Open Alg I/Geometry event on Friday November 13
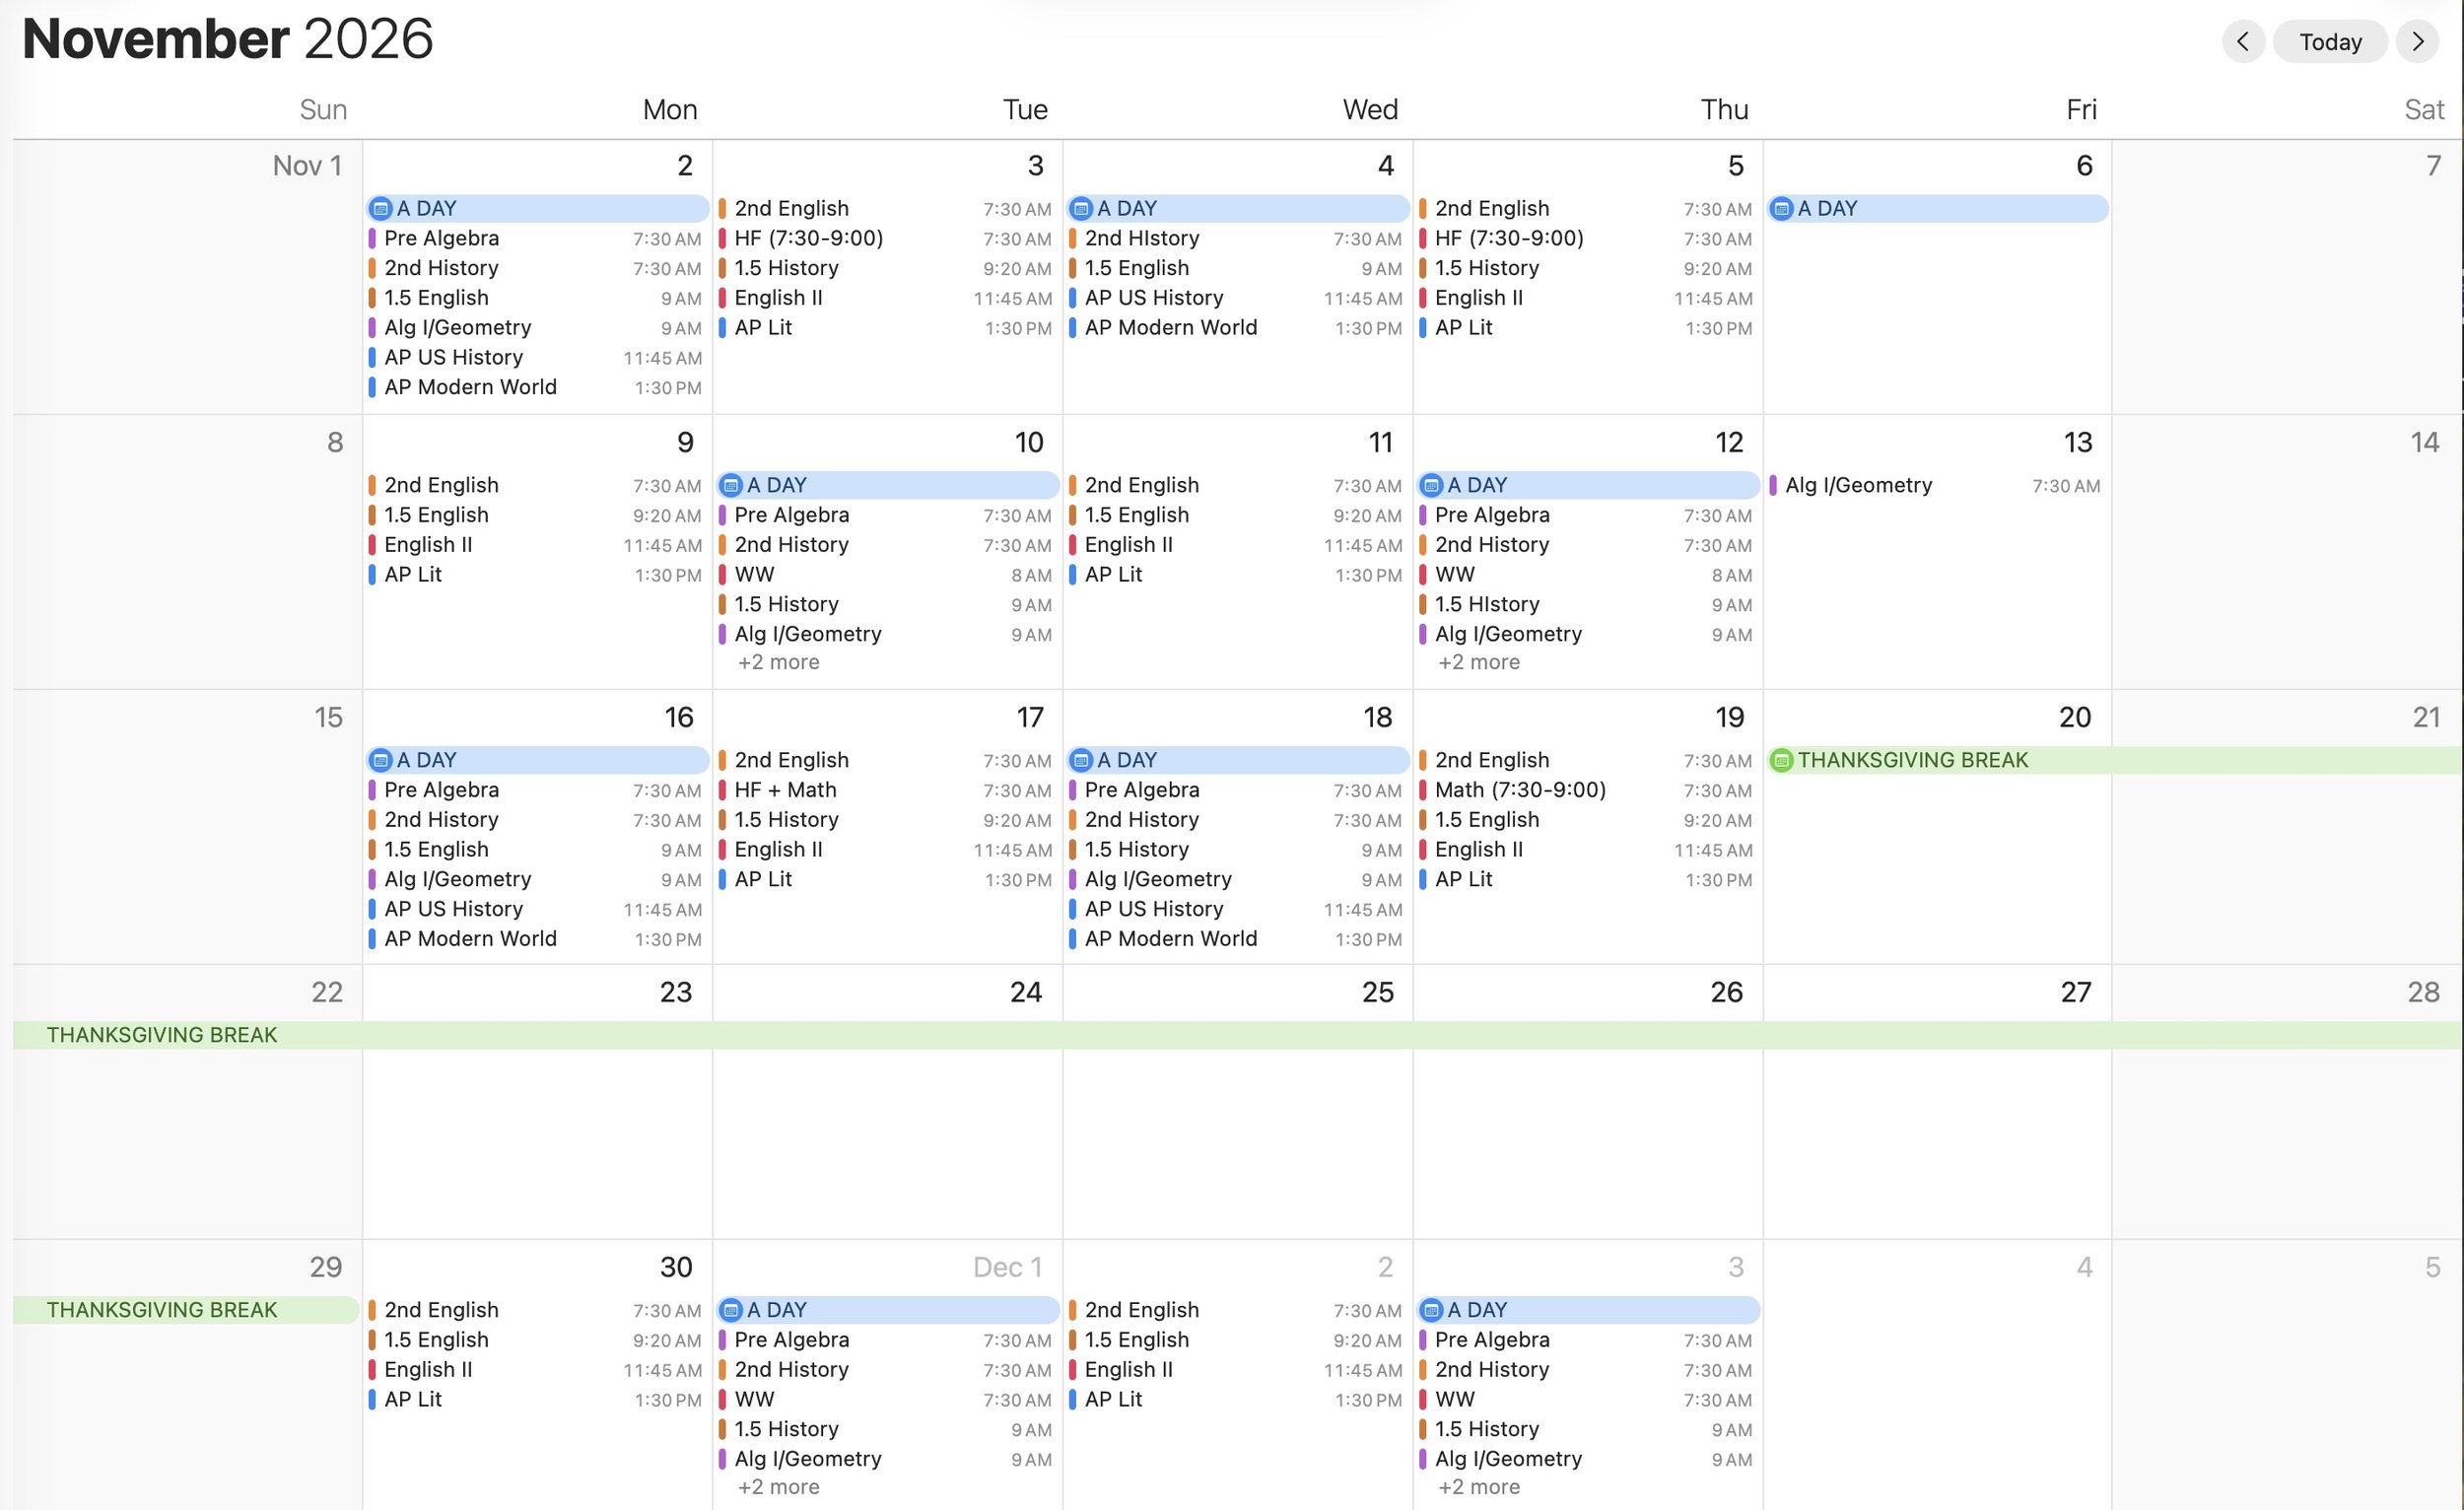The height and width of the screenshot is (1510, 2464). tap(1936, 485)
